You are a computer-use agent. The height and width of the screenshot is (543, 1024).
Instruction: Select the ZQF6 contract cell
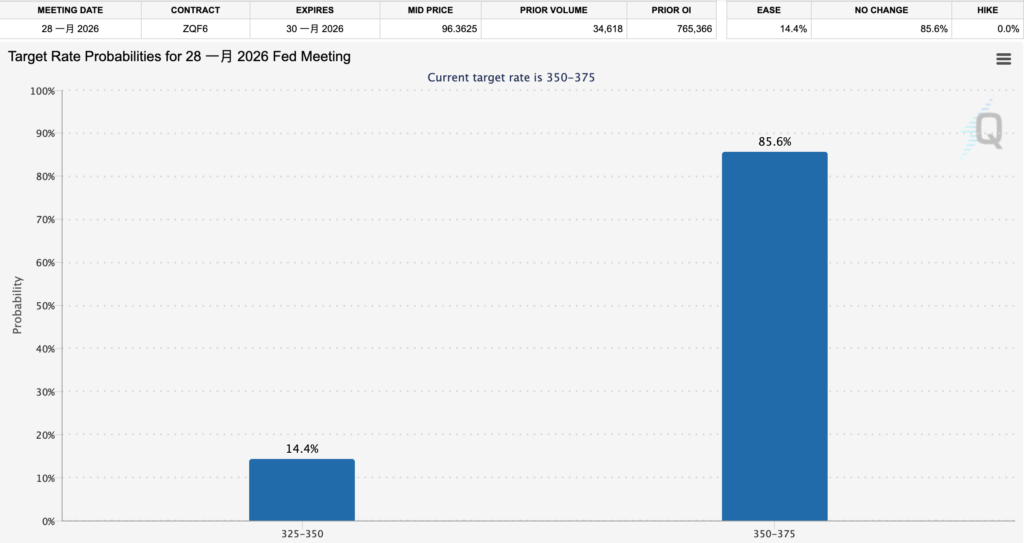click(195, 29)
